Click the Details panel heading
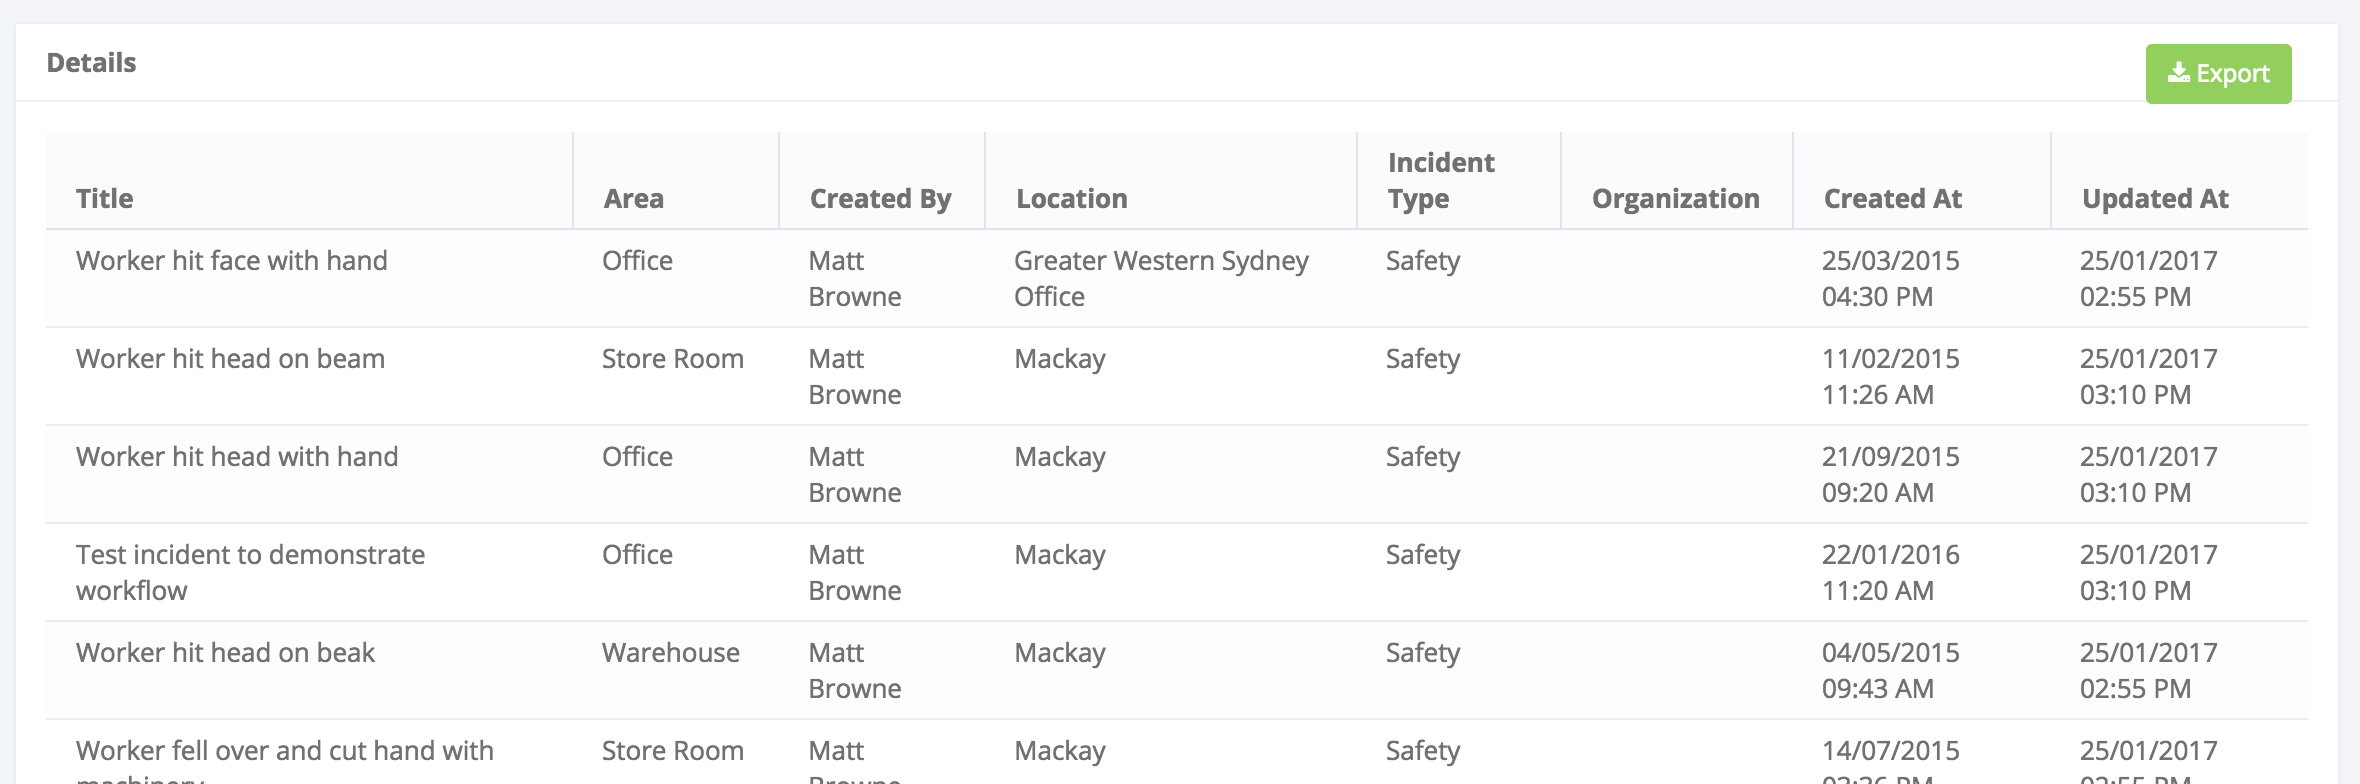The height and width of the screenshot is (784, 2360). (x=91, y=63)
